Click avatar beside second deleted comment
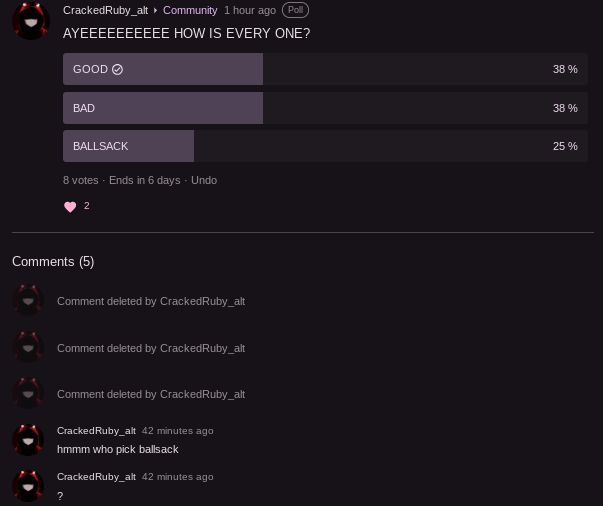Viewport: 603px width, 506px height. pyautogui.click(x=28, y=348)
